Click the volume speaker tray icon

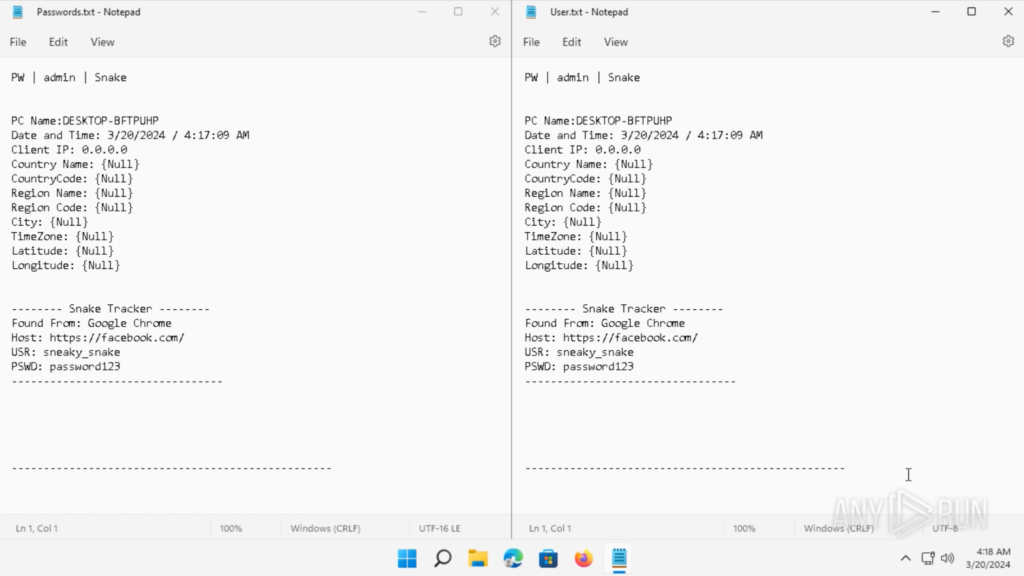click(947, 558)
